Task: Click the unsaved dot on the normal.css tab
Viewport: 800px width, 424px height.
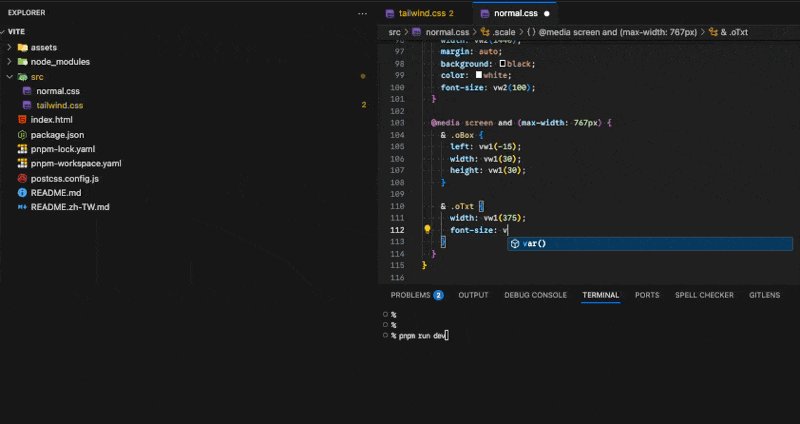Action: click(547, 14)
